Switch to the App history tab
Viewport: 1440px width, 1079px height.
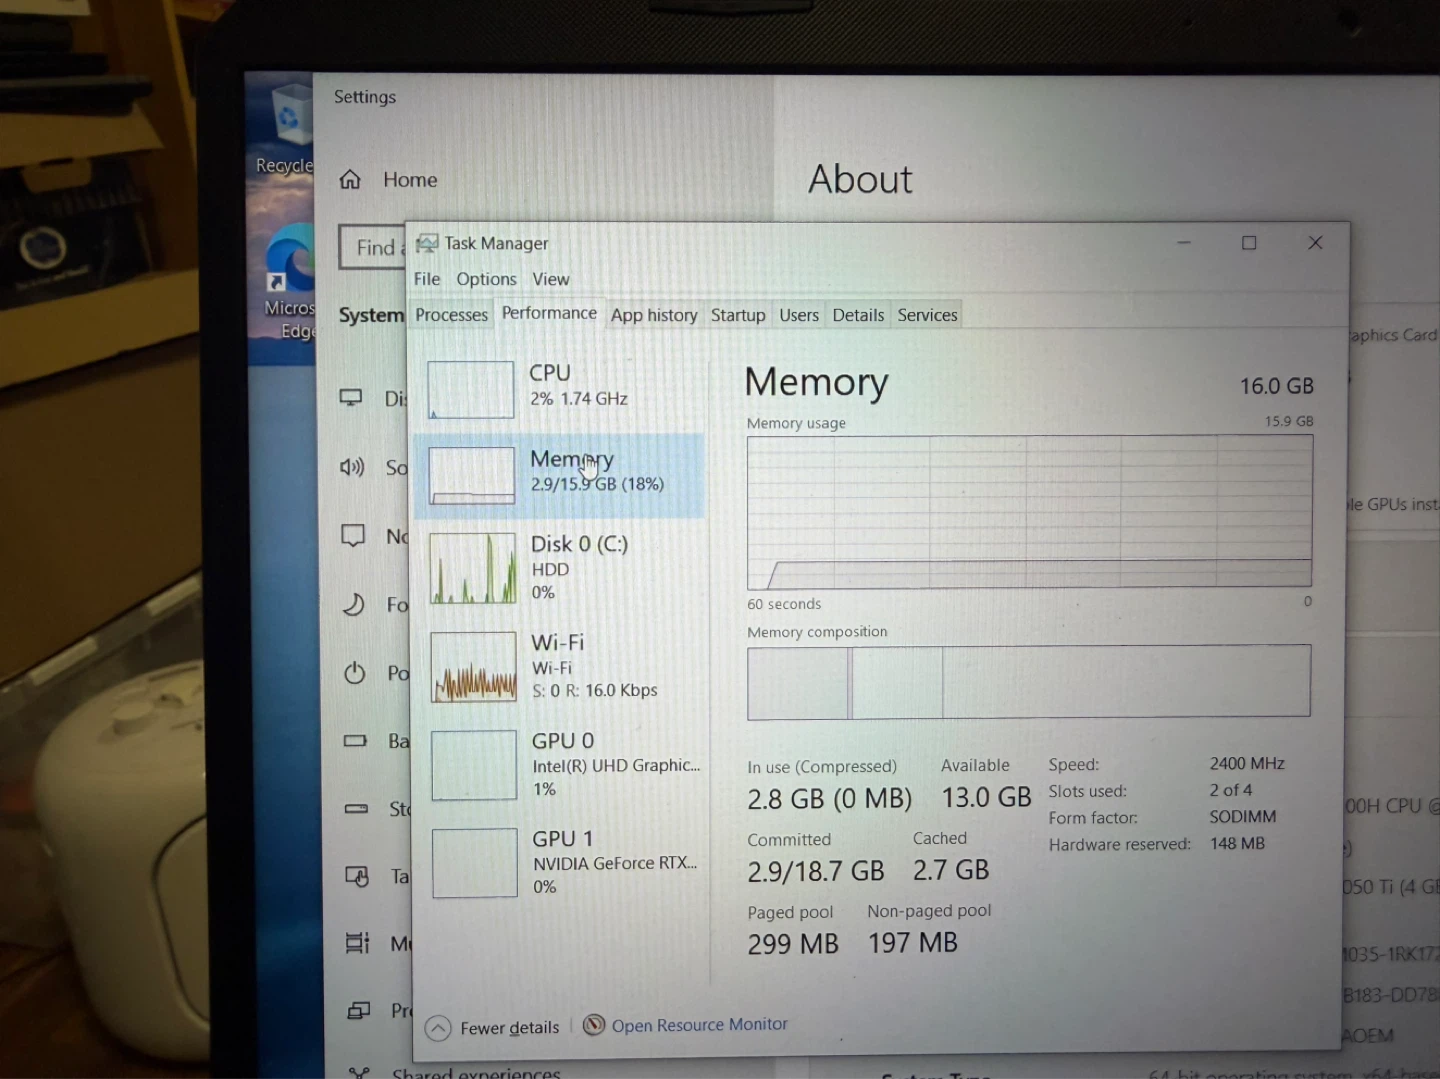pyautogui.click(x=654, y=315)
